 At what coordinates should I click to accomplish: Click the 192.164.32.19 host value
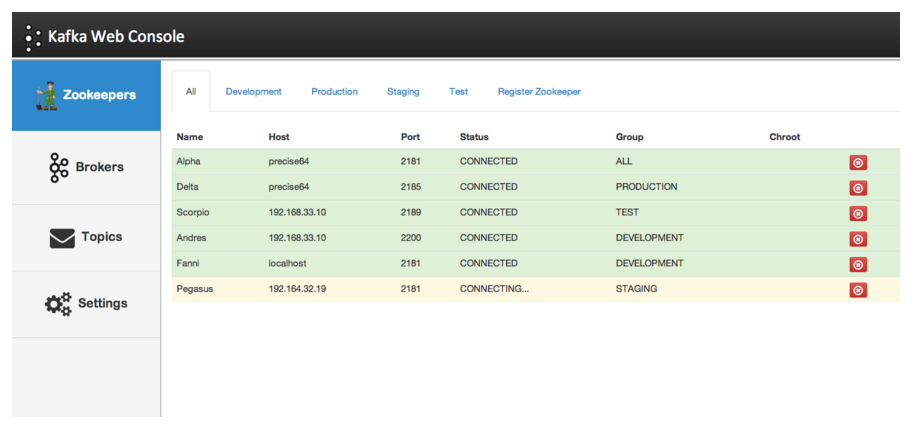click(x=297, y=289)
